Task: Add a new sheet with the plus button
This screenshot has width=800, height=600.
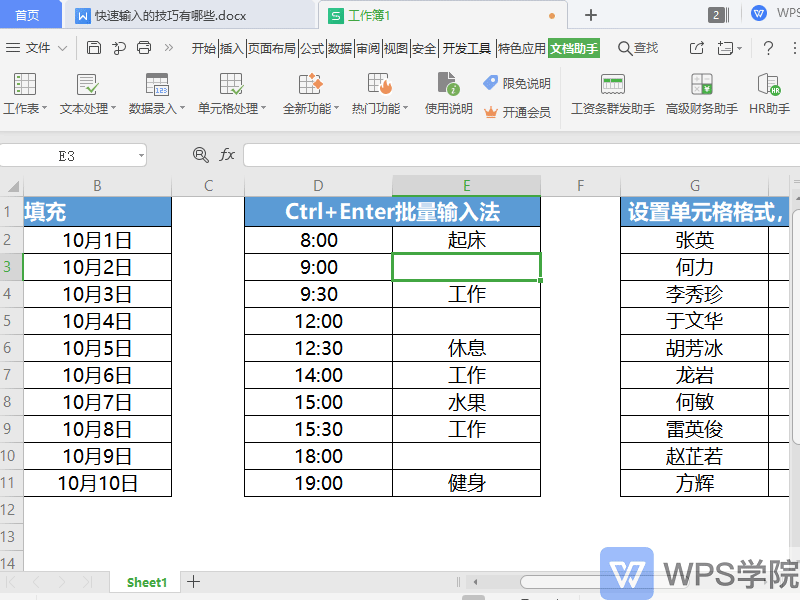Action: 193,581
